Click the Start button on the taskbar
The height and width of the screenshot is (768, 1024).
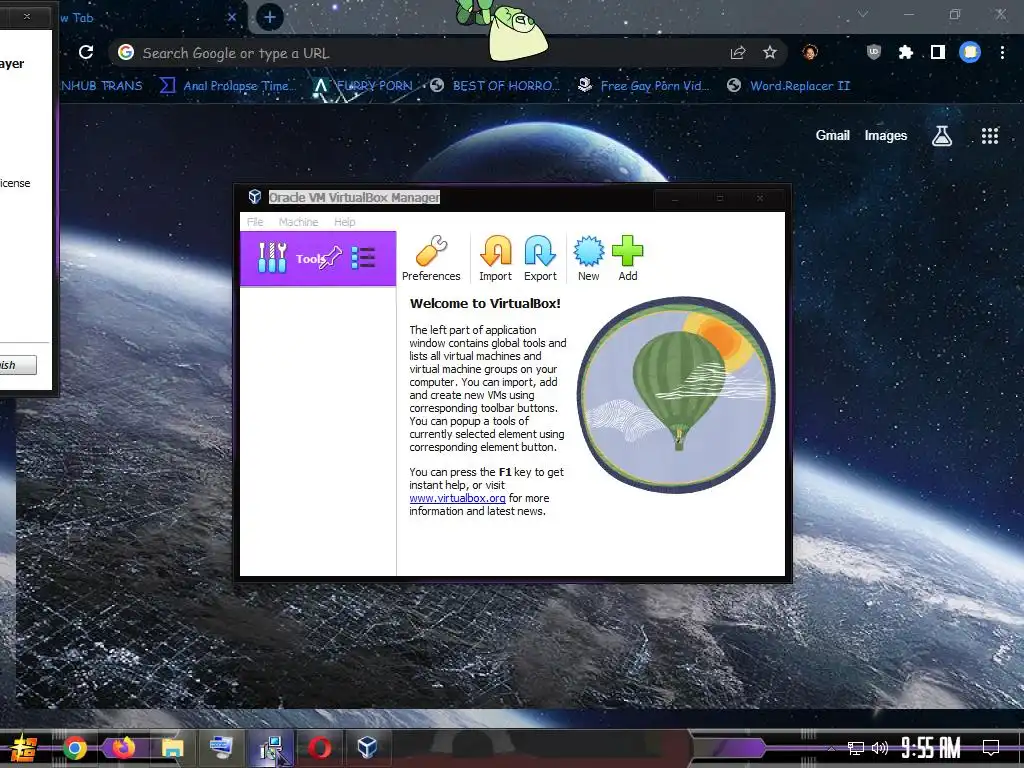[22, 748]
